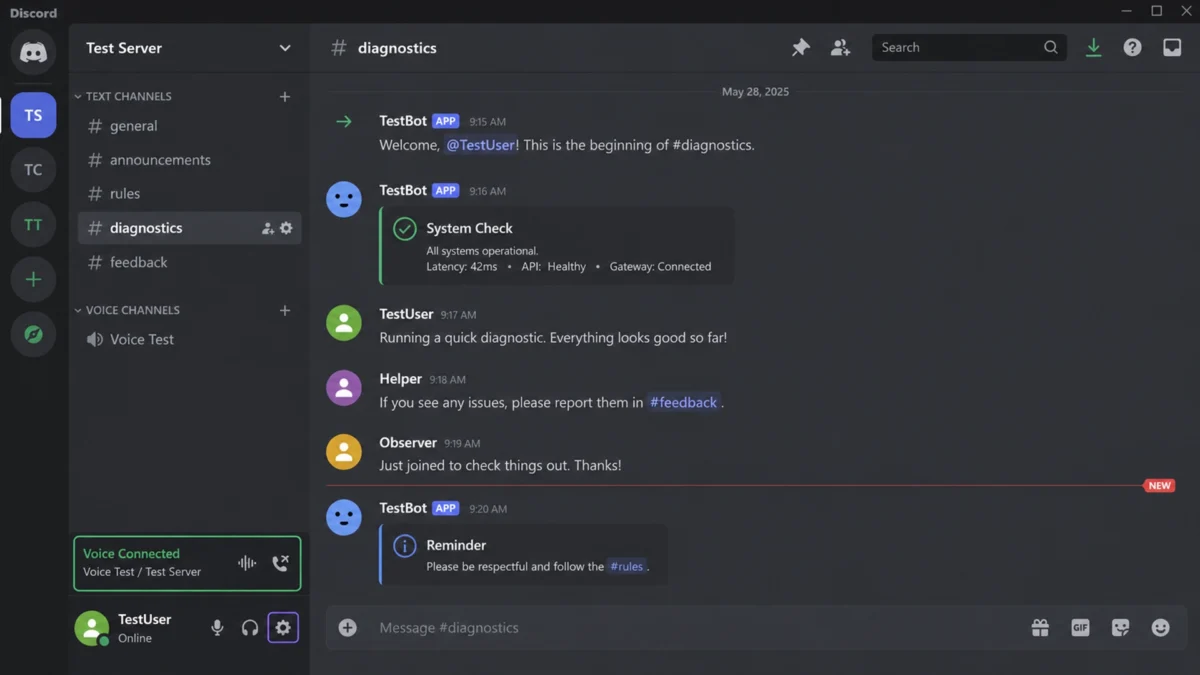
Task: Open the help question mark icon
Action: coord(1132,47)
